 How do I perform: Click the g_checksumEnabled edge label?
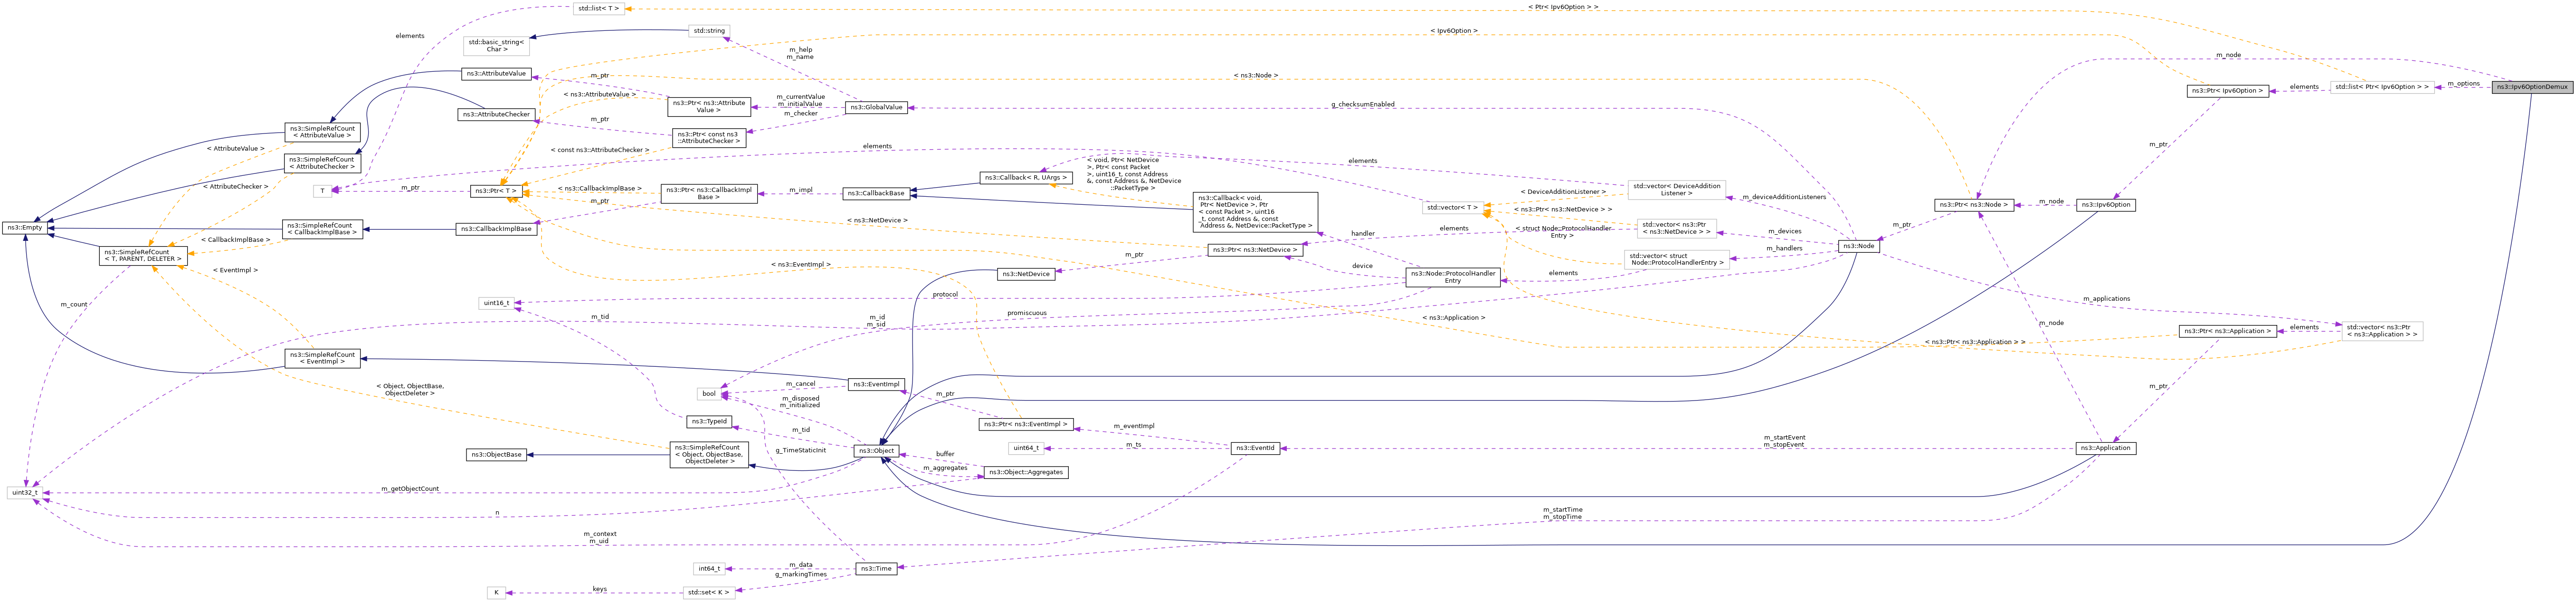1362,104
